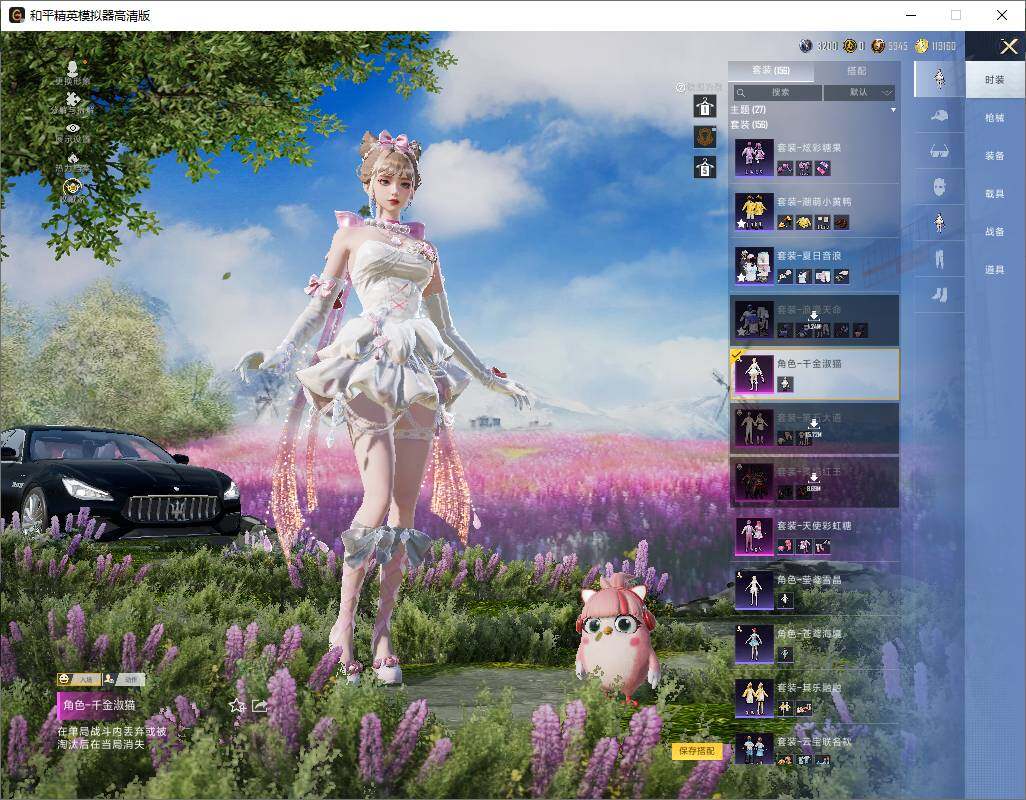1026x800 pixels.
Task: Favorite the outfit with the star icon
Action: click(x=237, y=705)
